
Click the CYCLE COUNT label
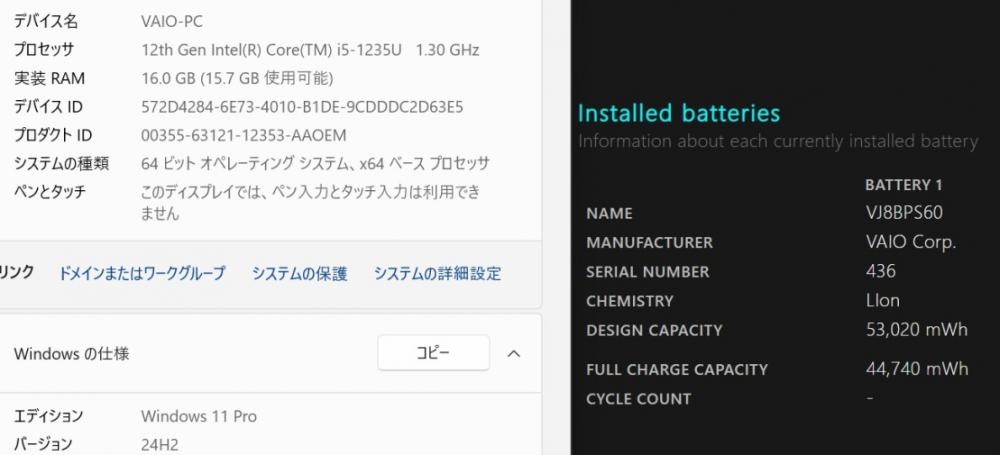pyautogui.click(x=638, y=399)
